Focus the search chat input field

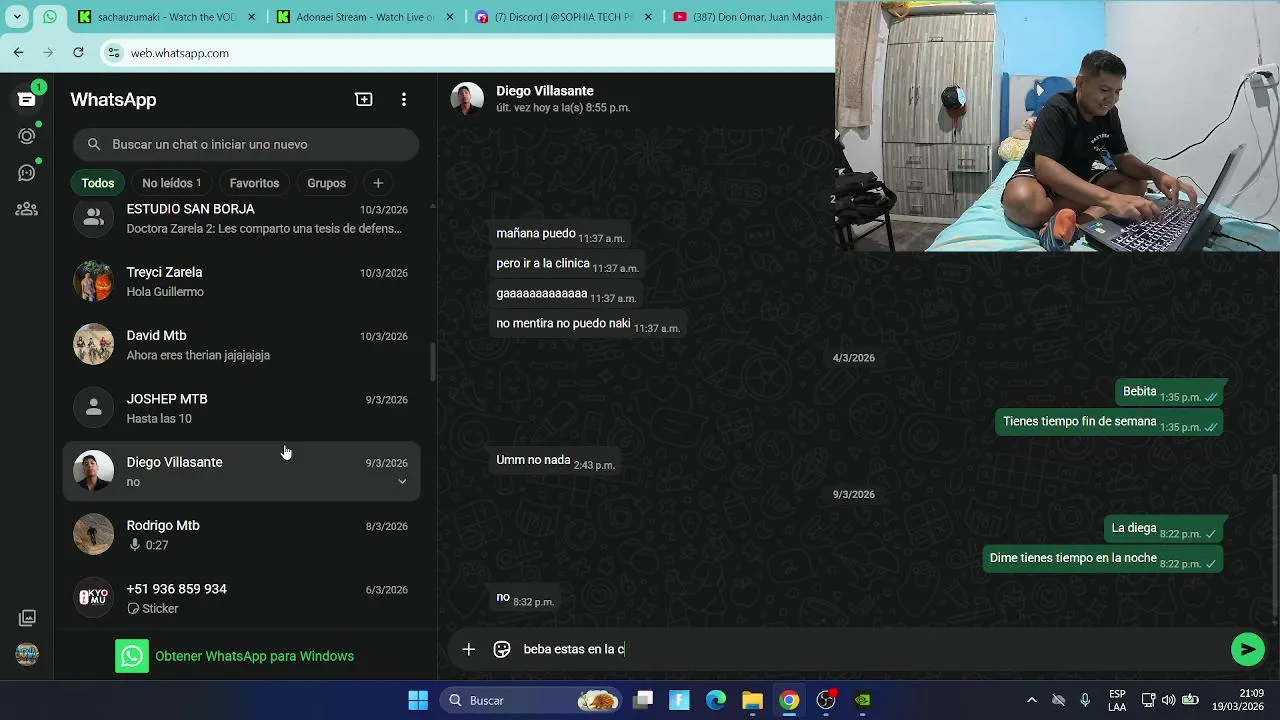(246, 144)
